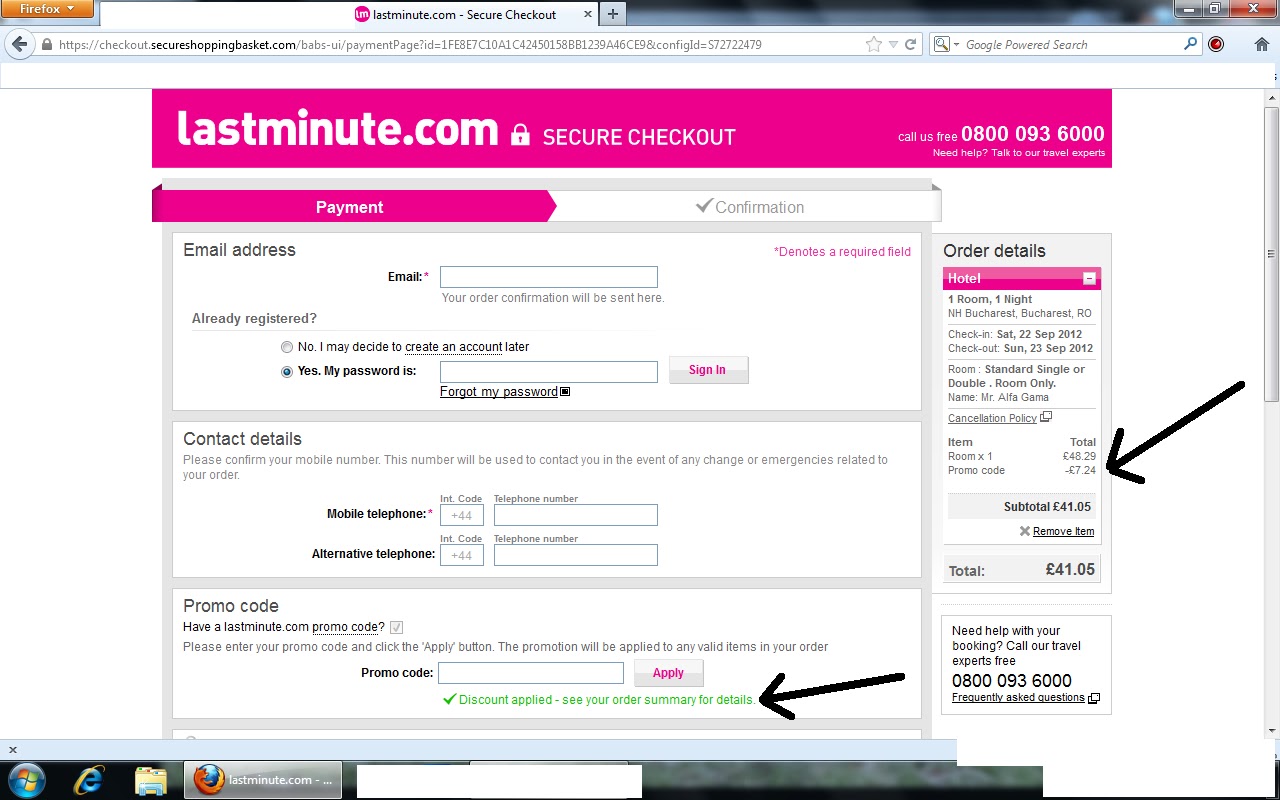Open the 'create an account' link

point(454,347)
